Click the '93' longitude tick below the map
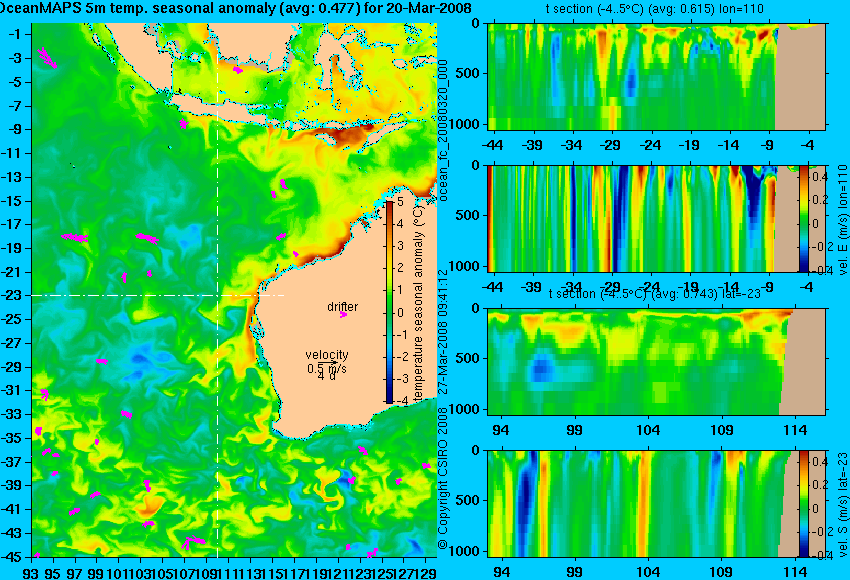 pos(31,573)
